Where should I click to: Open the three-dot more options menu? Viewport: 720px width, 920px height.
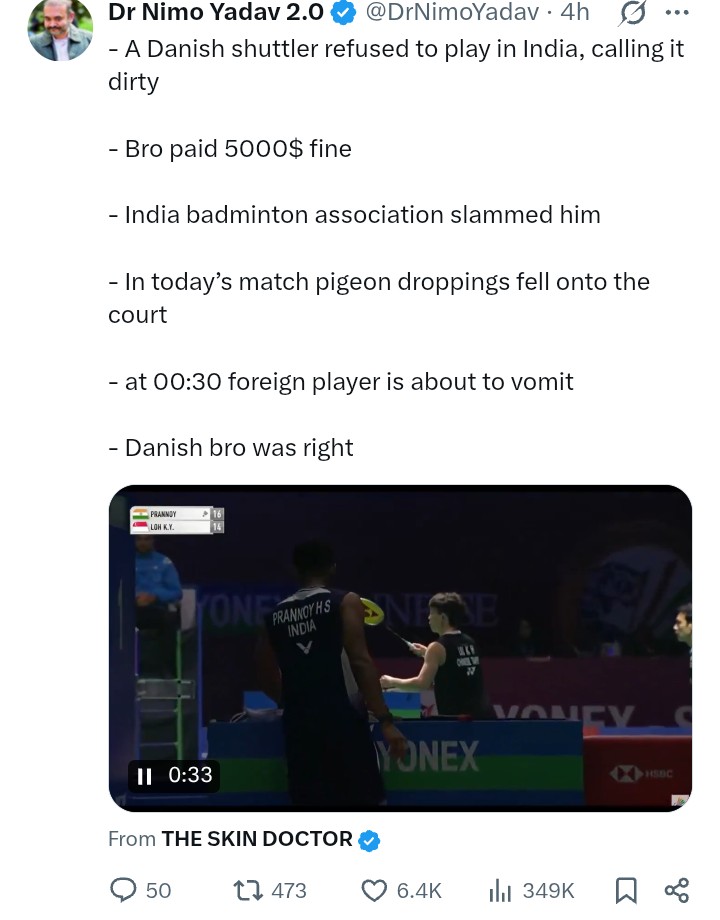tap(677, 12)
